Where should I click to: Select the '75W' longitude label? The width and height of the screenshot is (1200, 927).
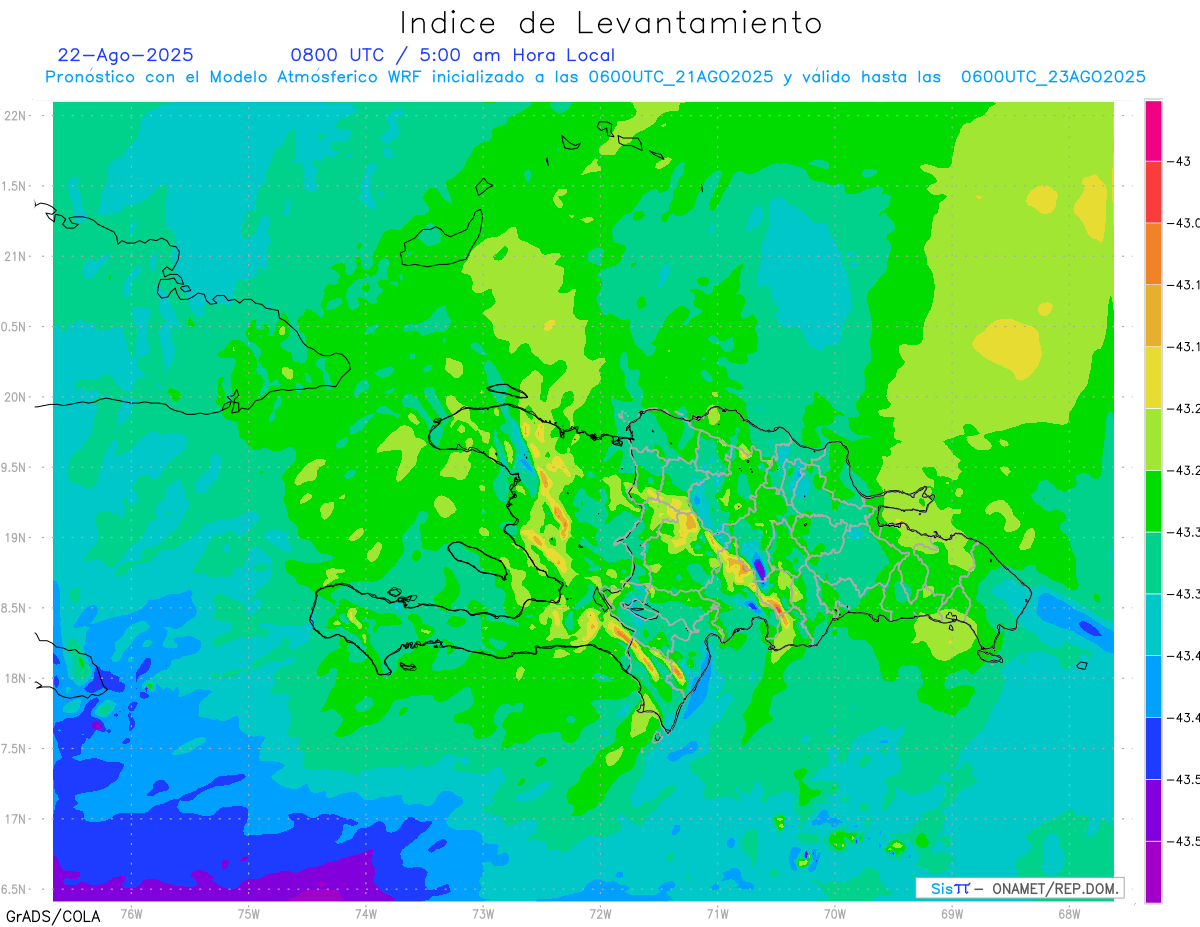[x=249, y=913]
